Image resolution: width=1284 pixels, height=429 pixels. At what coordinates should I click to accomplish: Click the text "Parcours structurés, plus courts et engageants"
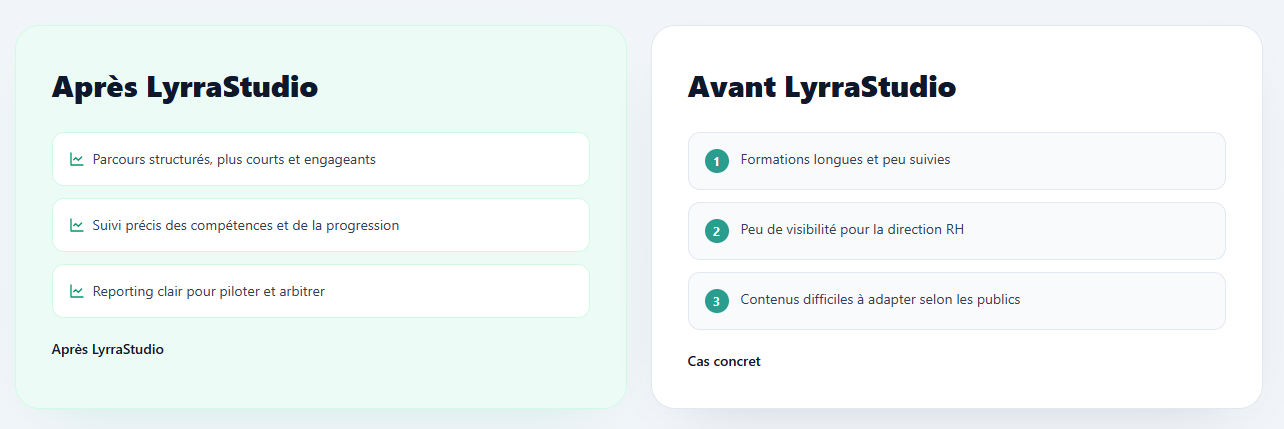[x=234, y=159]
